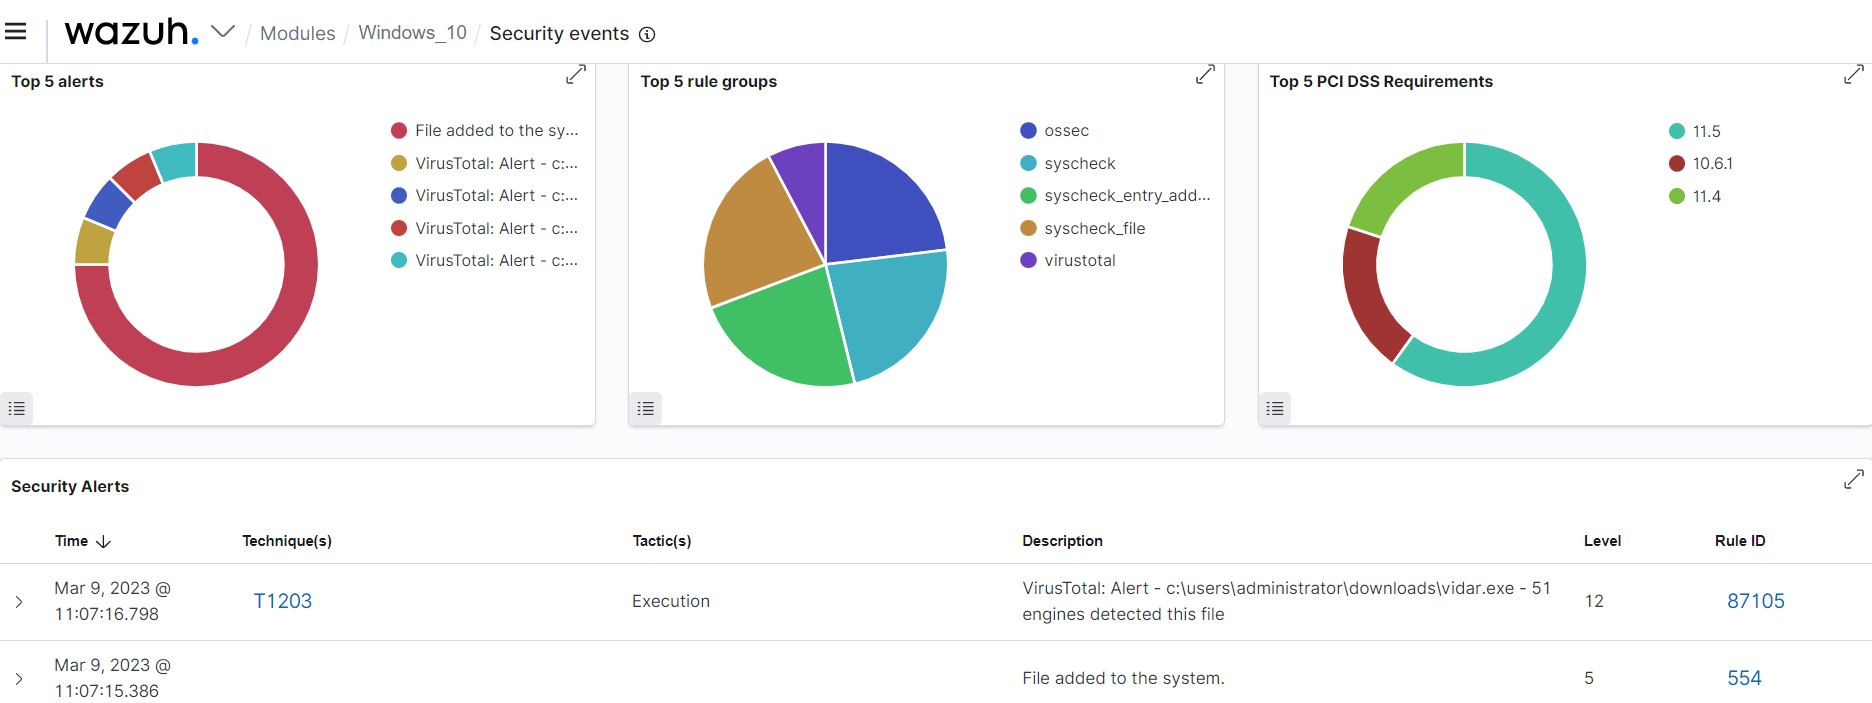Toggle the virustotal legend item
The height and width of the screenshot is (703, 1872).
[1068, 260]
